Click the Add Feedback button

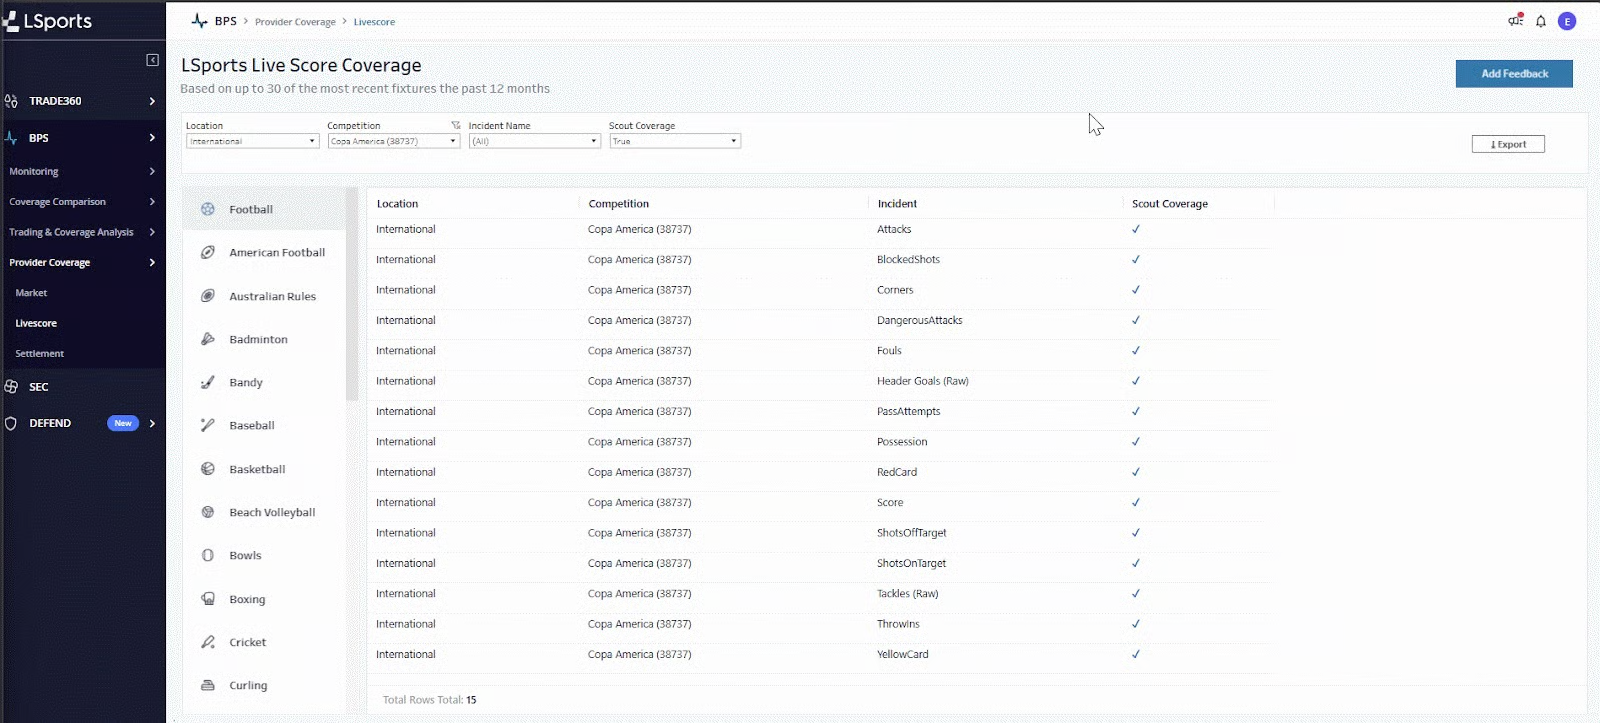1514,74
